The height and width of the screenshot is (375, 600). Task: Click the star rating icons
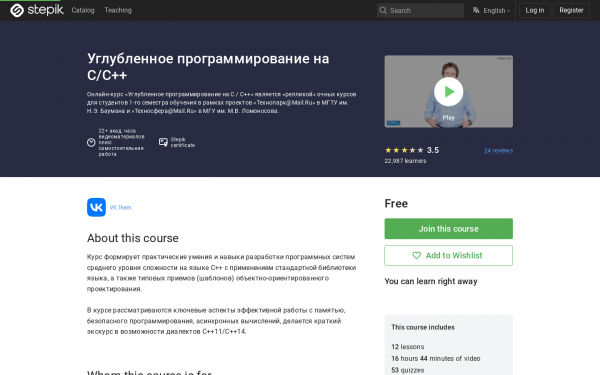coord(404,150)
